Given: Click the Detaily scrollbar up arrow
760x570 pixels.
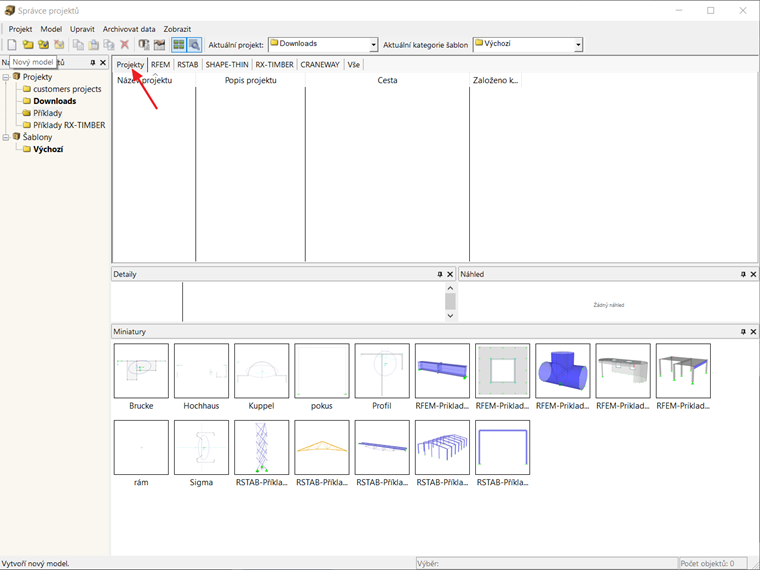Looking at the screenshot, I should [450, 288].
